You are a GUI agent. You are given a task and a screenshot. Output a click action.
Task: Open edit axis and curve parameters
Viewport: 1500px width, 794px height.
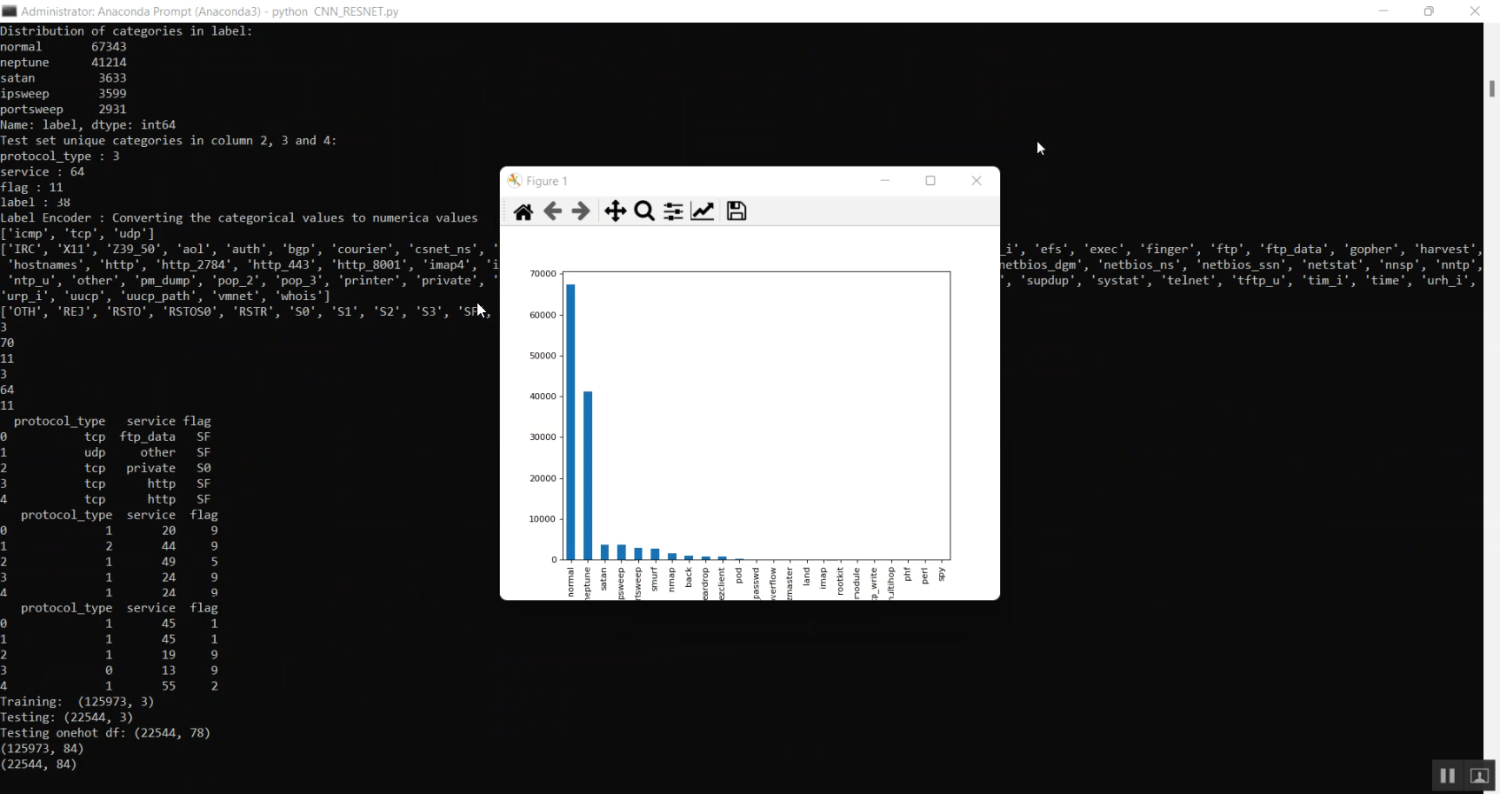click(703, 211)
